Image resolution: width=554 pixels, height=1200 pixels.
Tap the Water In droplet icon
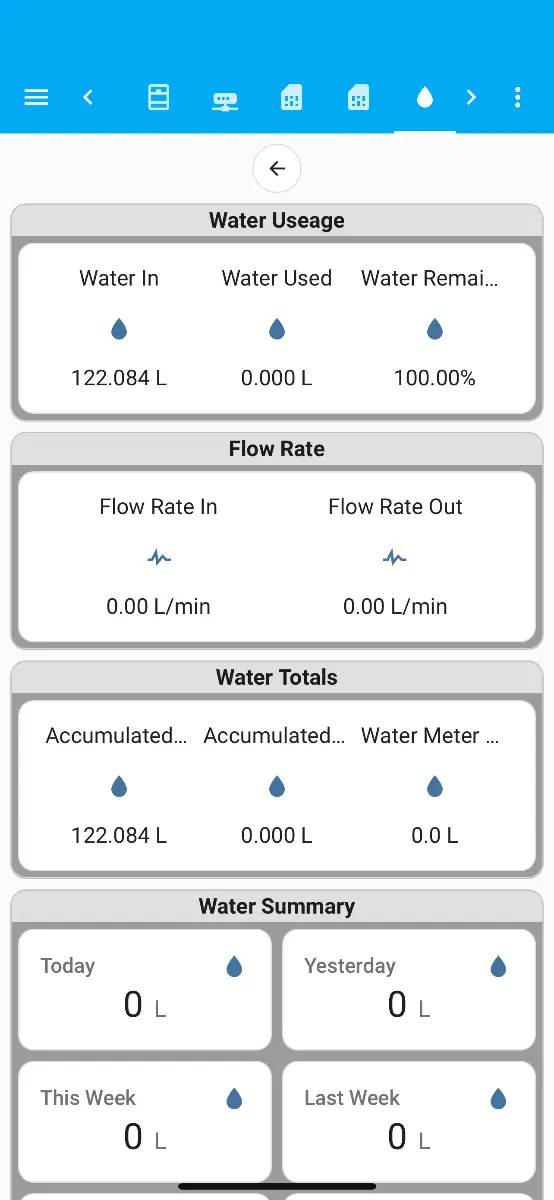(x=119, y=329)
